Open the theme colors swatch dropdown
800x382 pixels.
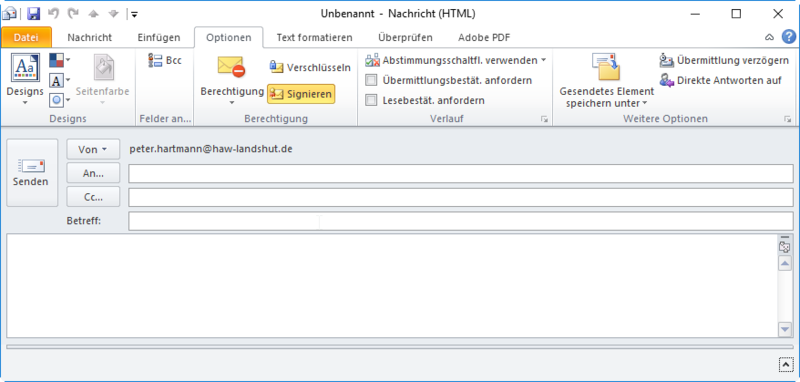[x=60, y=60]
